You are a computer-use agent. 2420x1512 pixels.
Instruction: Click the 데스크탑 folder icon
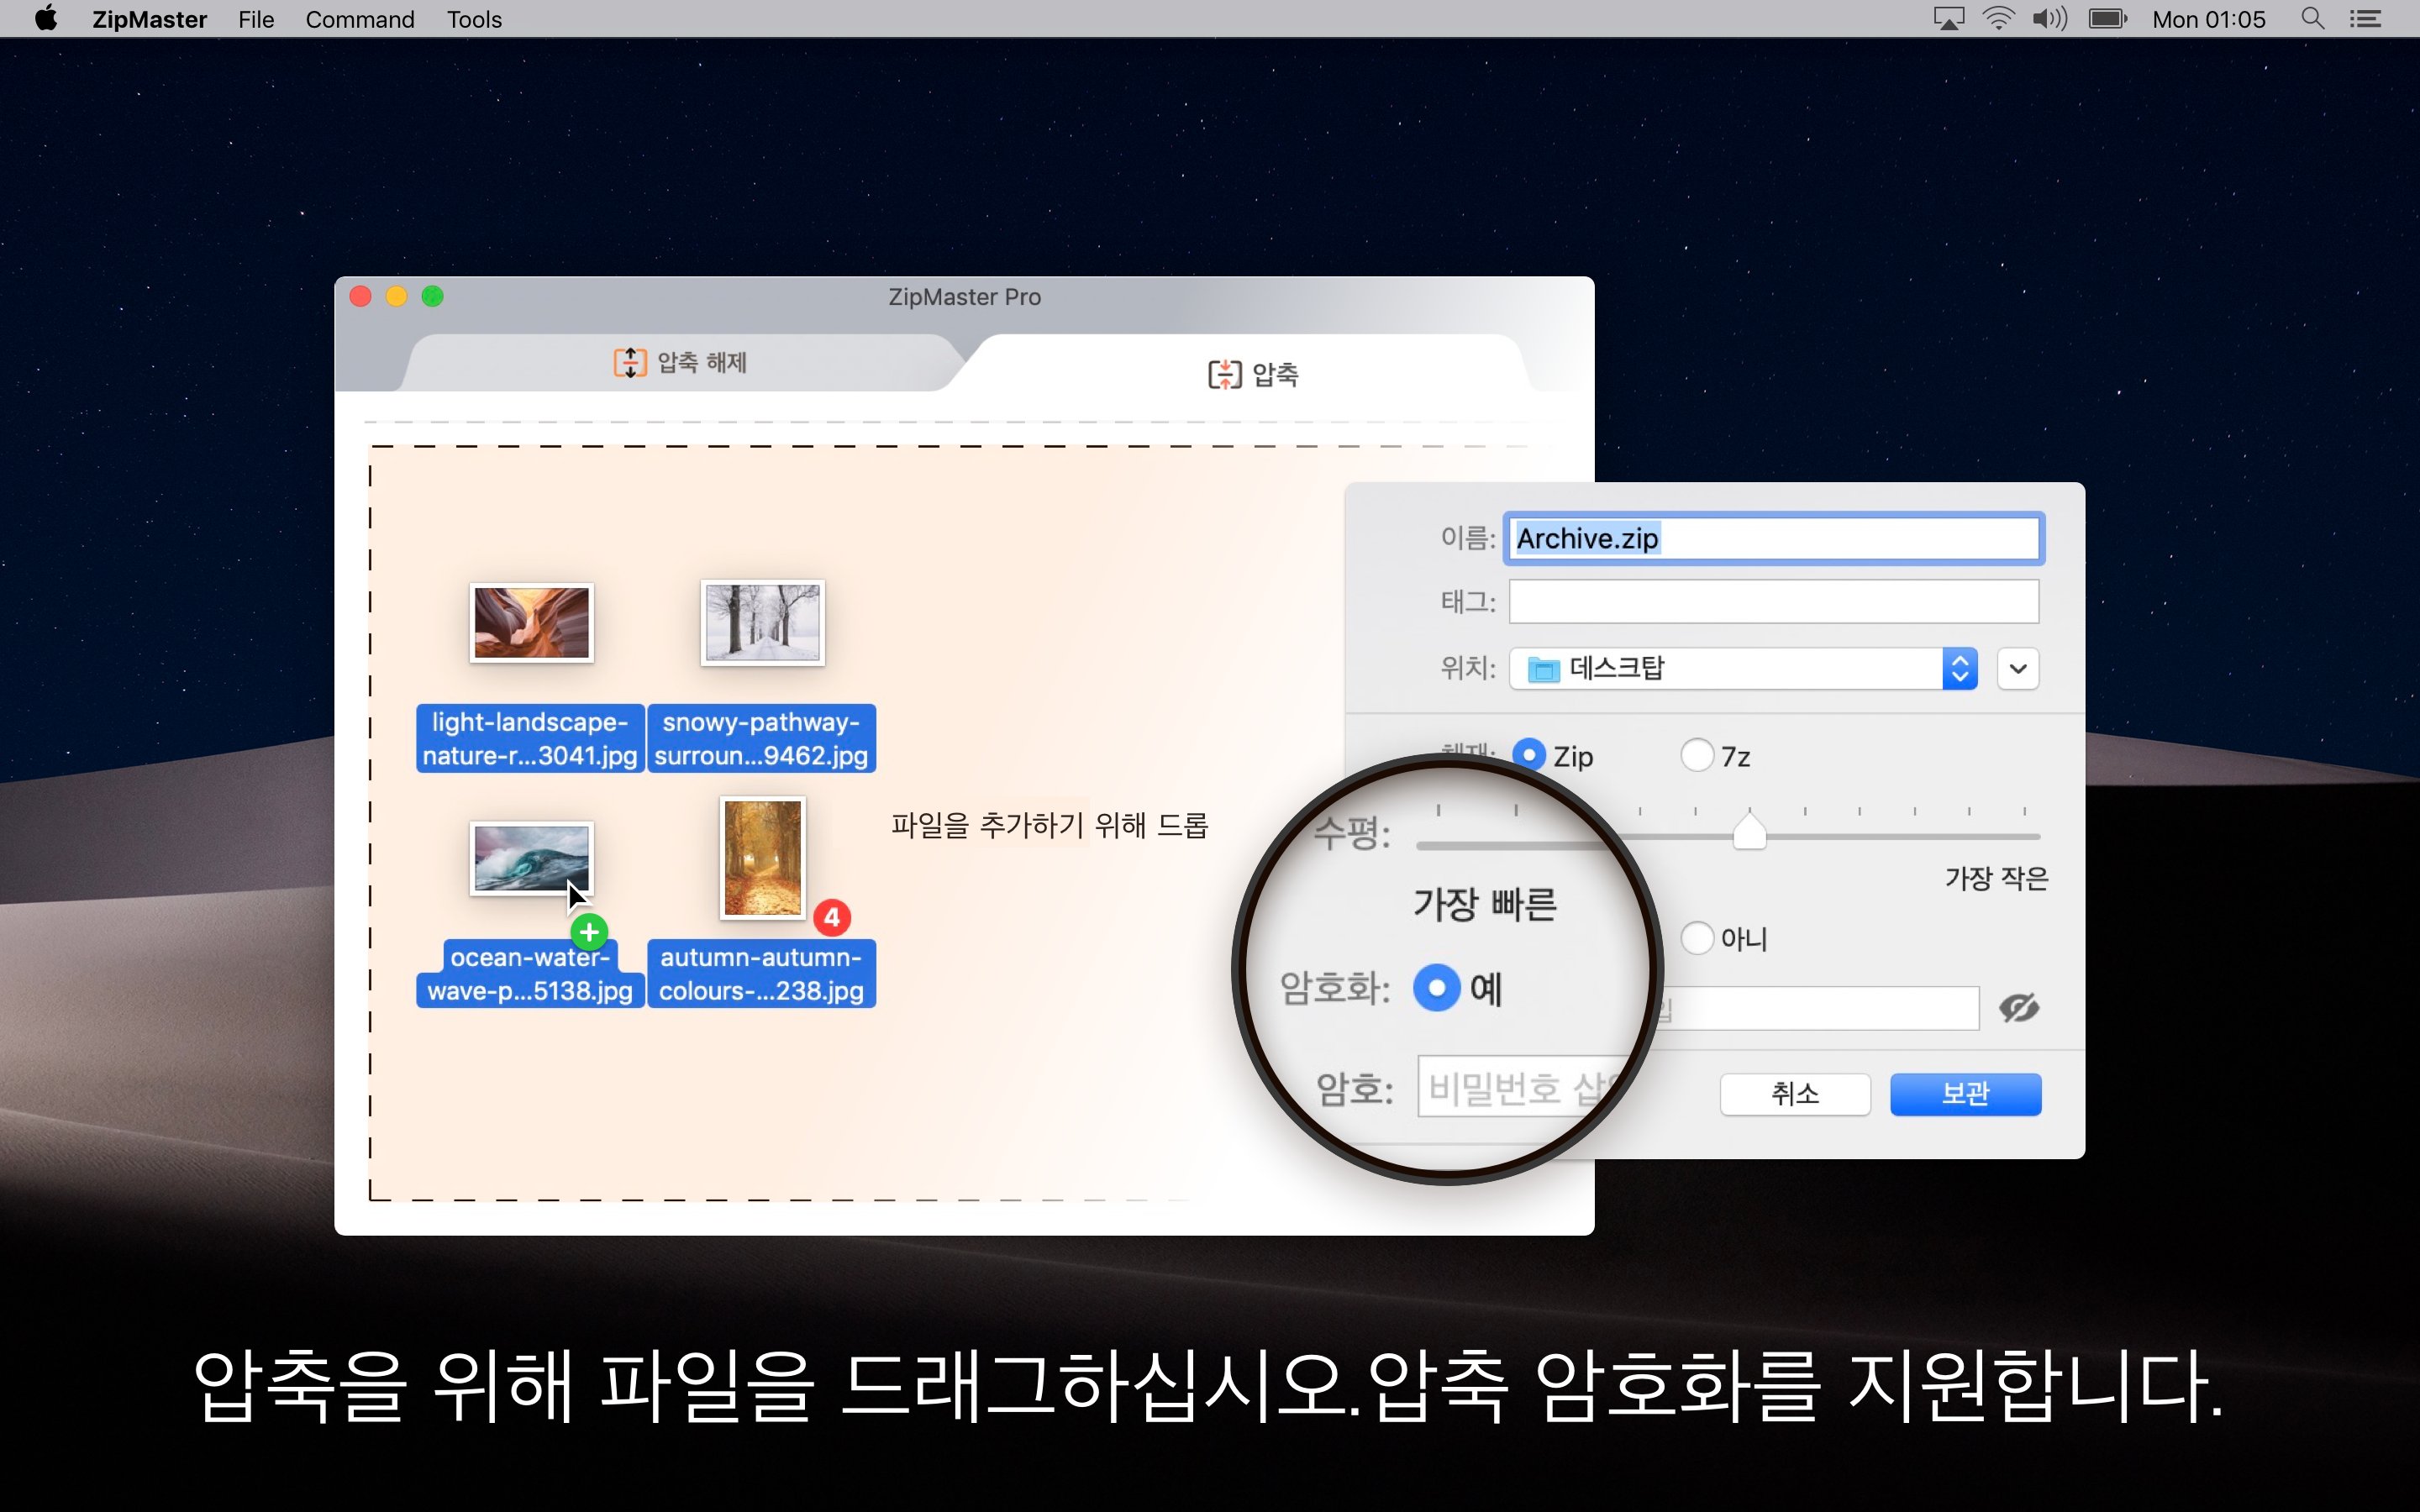pos(1543,669)
